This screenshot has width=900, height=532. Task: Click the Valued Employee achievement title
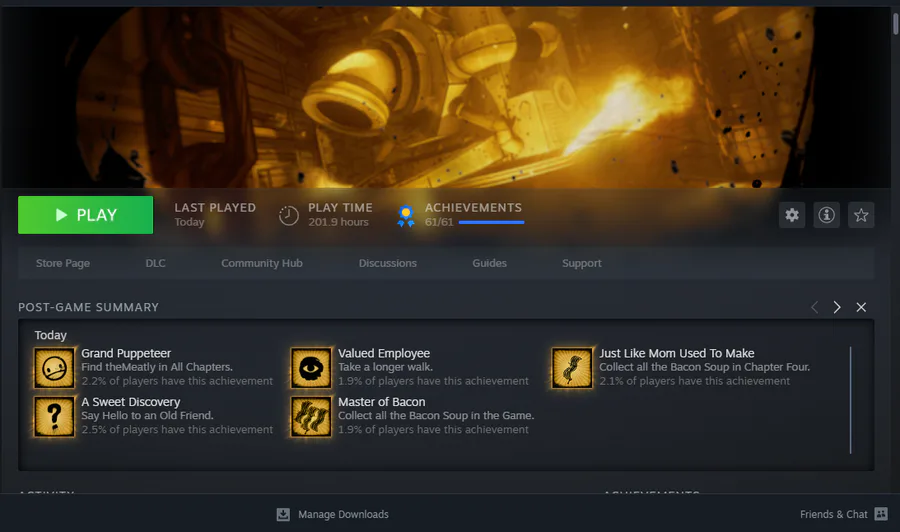pyautogui.click(x=383, y=353)
